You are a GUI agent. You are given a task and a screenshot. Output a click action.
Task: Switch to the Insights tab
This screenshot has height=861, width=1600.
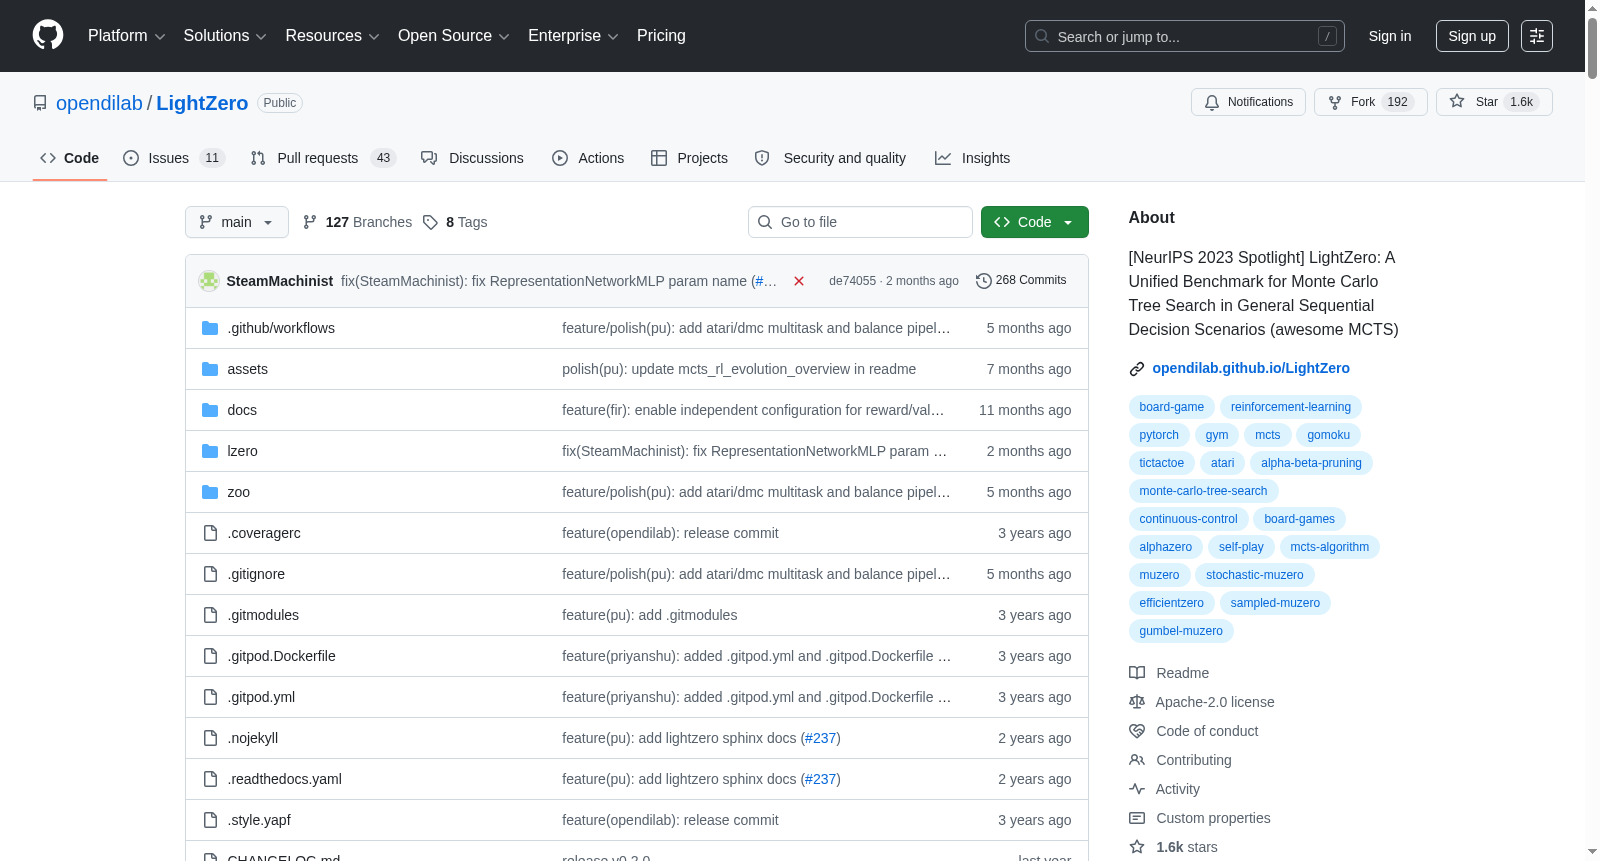point(972,158)
